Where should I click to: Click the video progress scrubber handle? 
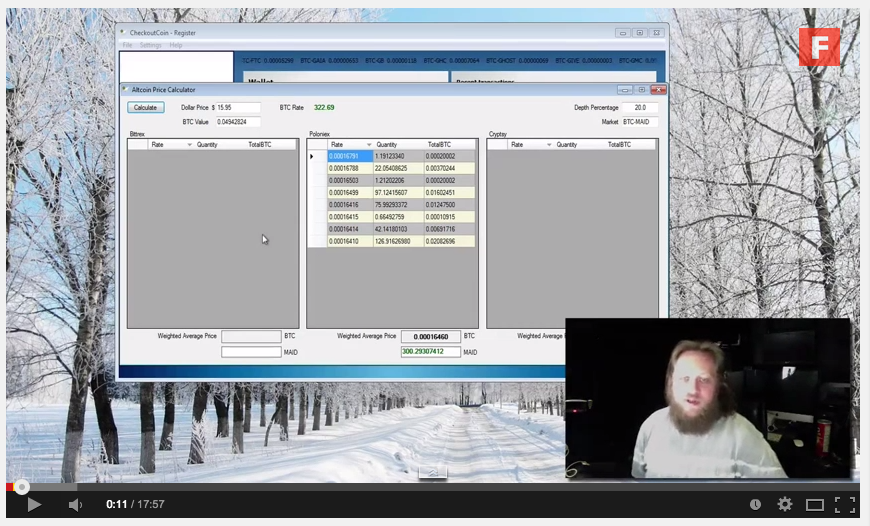22,487
